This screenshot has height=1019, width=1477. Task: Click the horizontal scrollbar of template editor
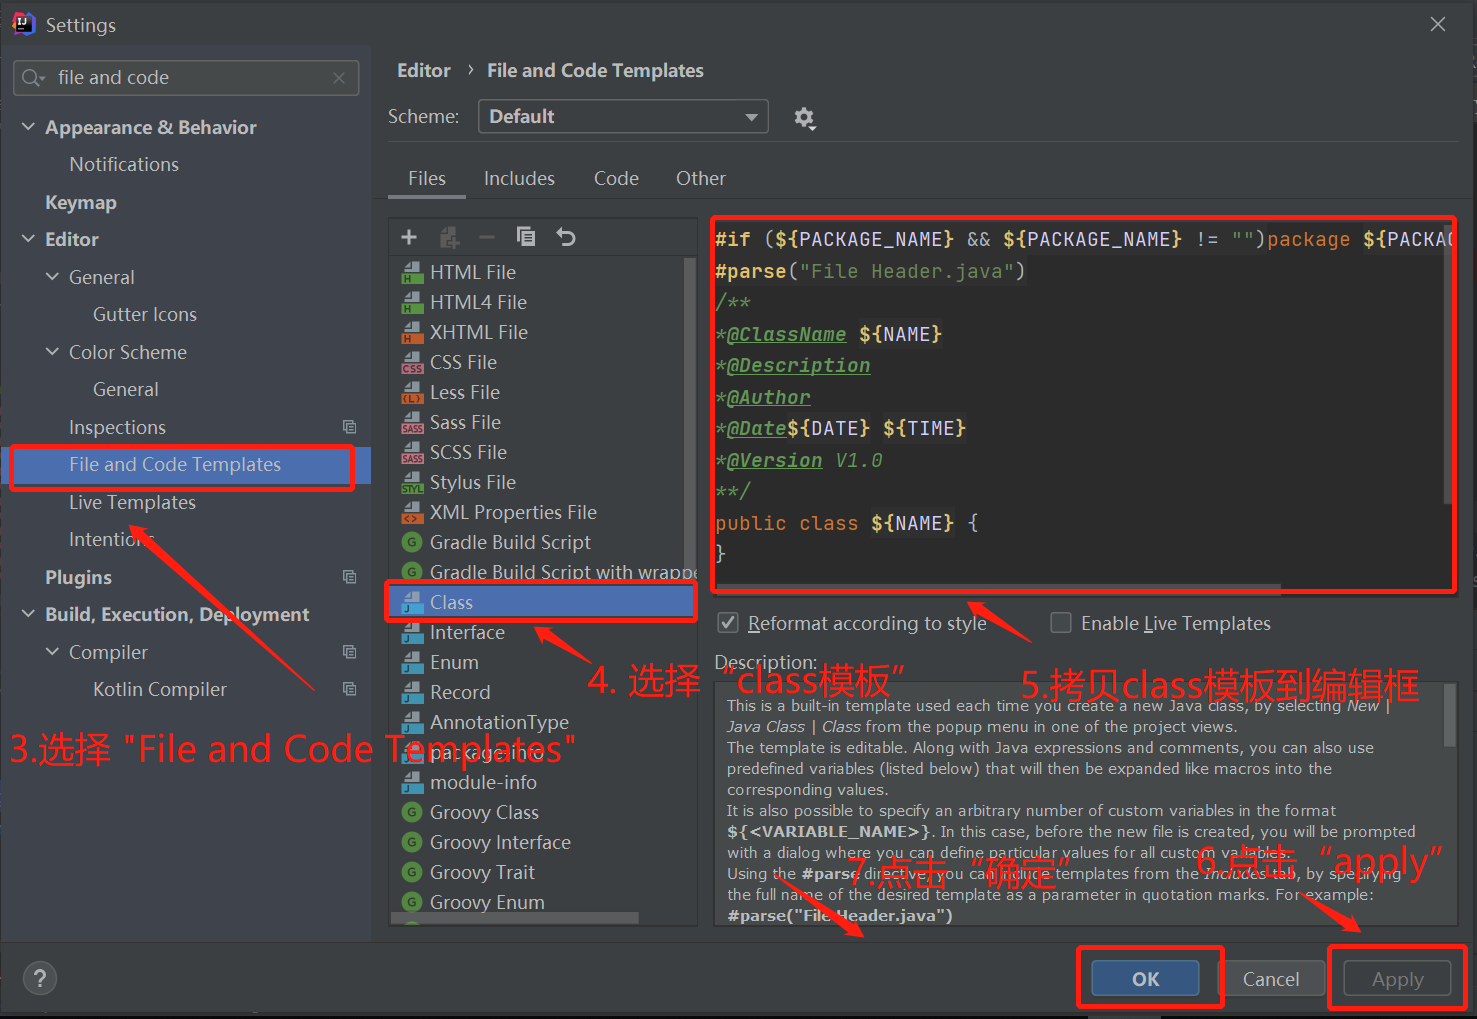click(x=998, y=588)
